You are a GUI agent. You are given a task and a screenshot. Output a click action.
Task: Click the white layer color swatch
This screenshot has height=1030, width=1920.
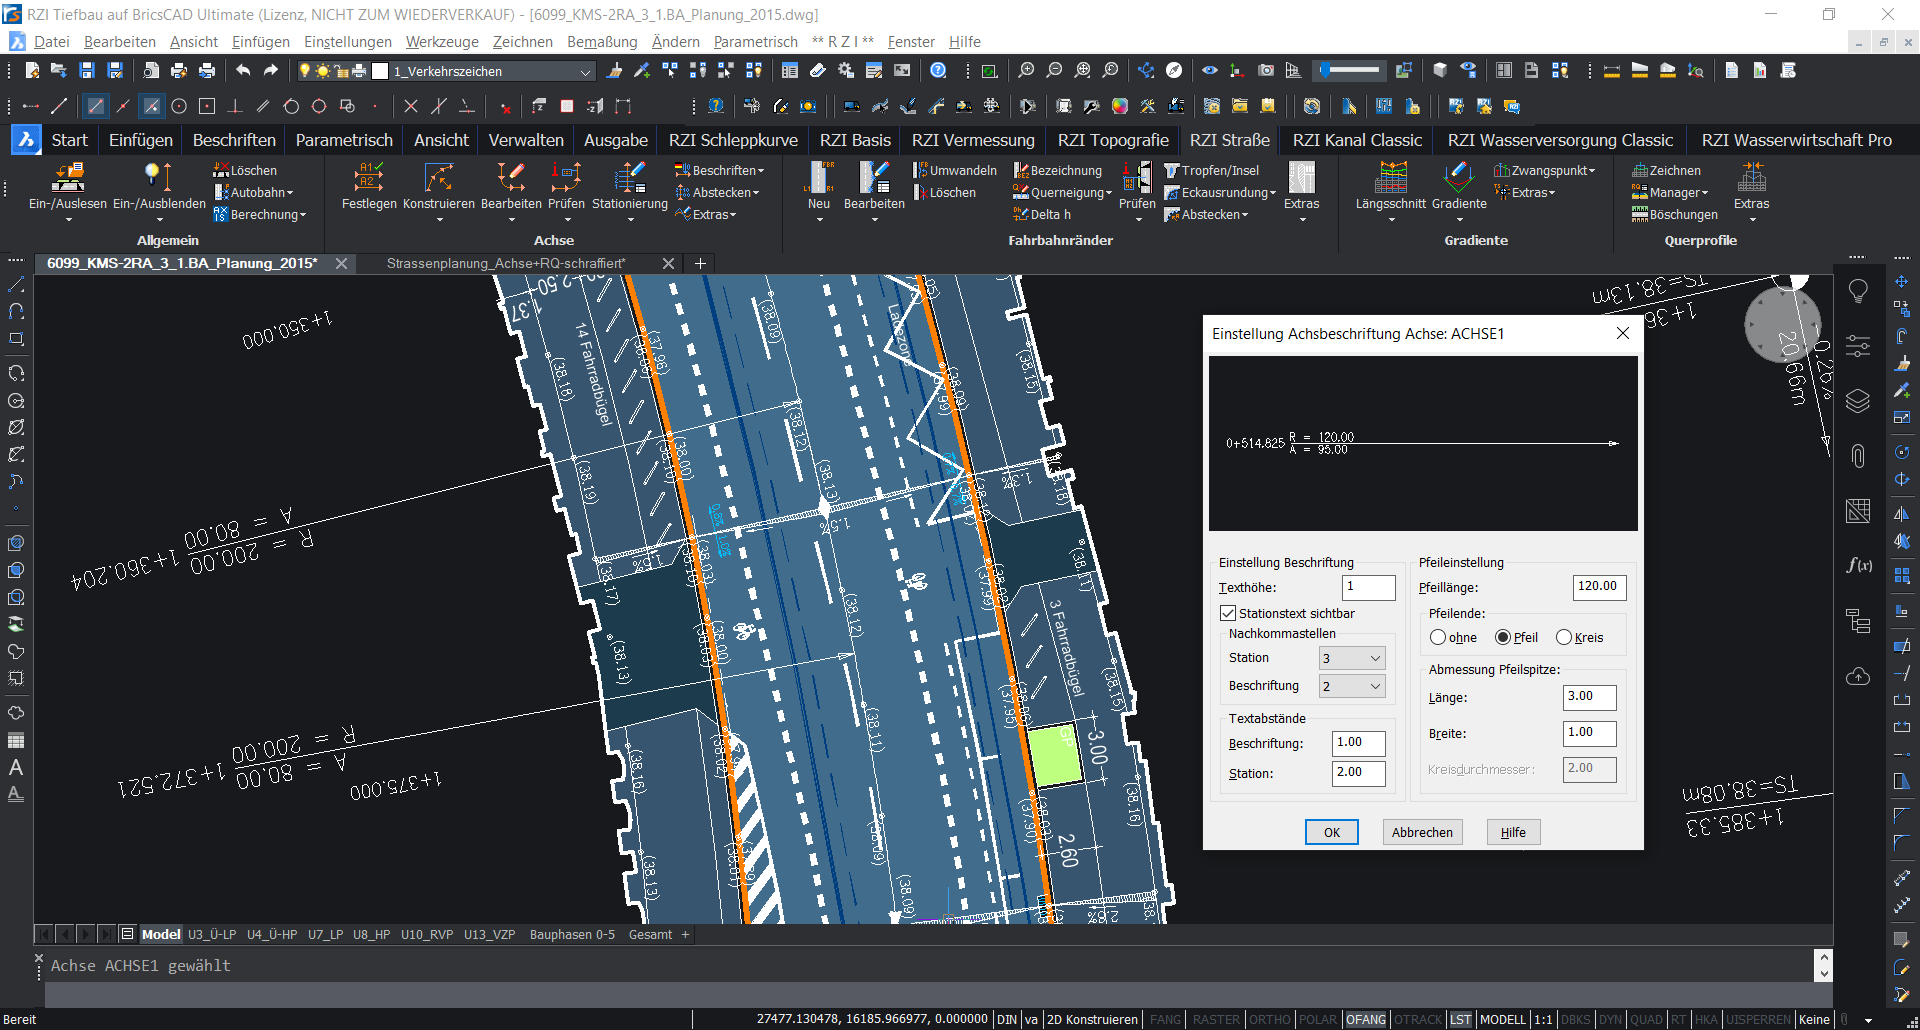pos(380,71)
